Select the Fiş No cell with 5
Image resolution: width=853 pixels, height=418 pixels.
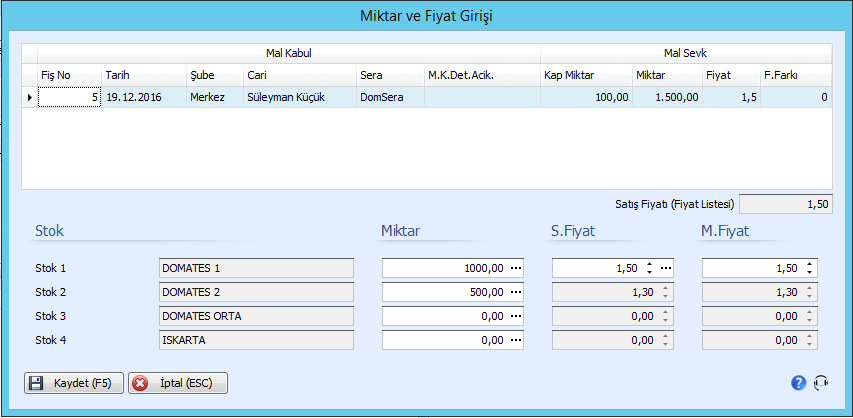tap(70, 97)
